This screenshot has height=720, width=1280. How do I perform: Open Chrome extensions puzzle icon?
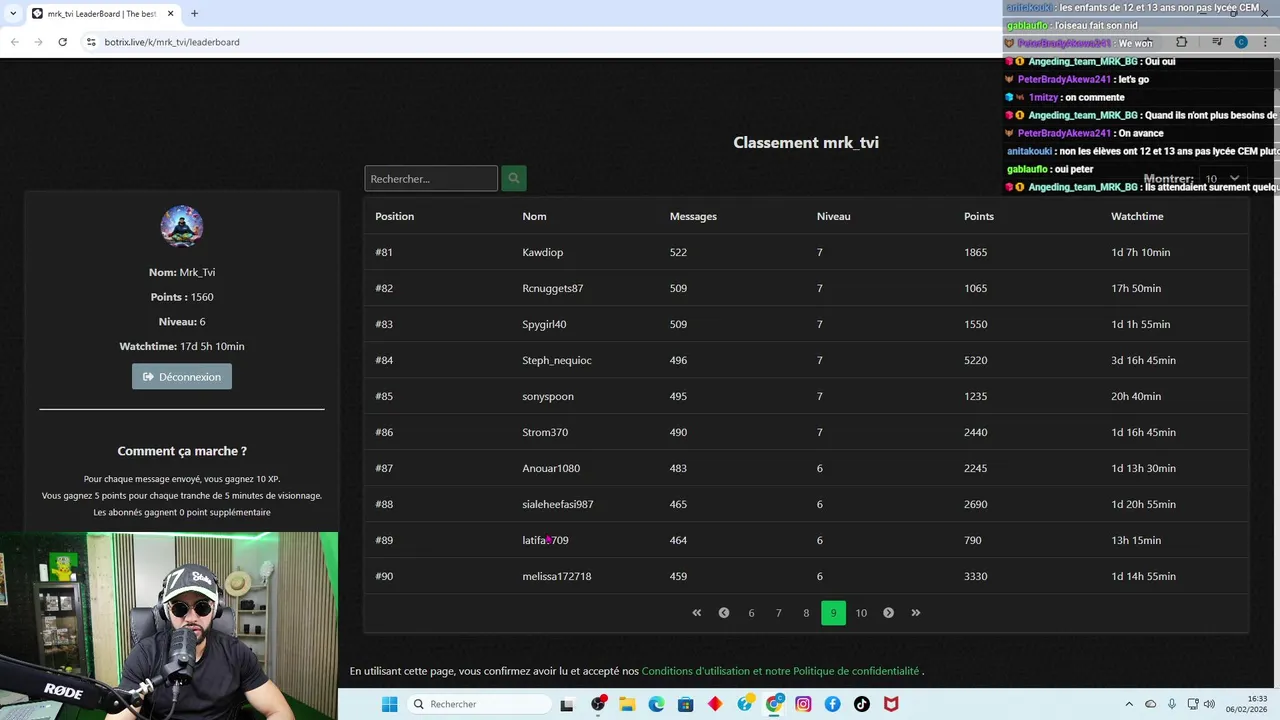click(1181, 42)
